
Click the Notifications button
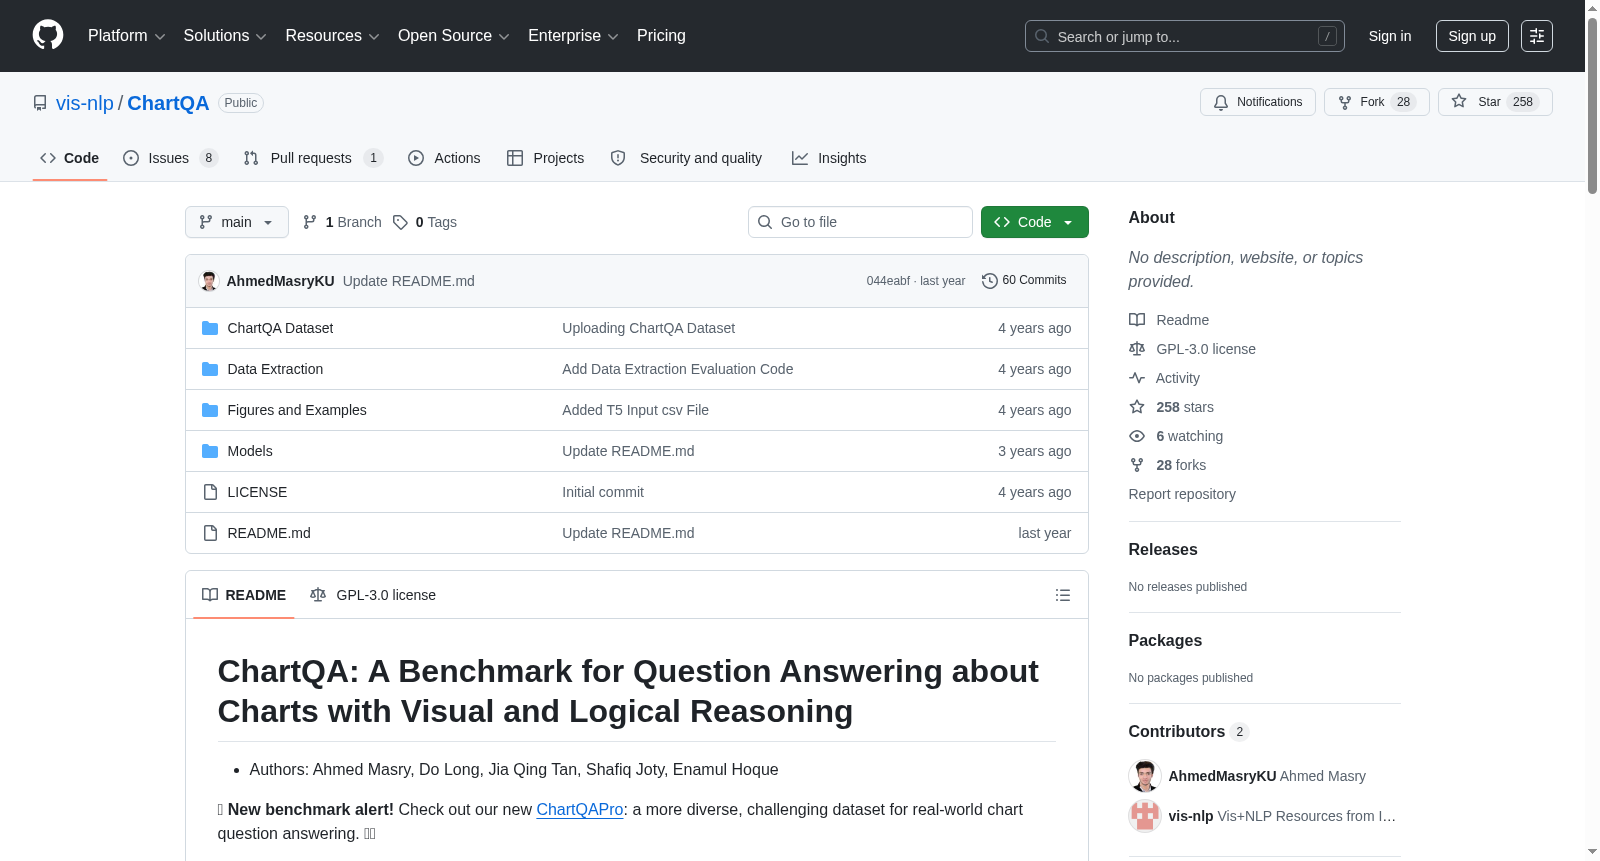coord(1258,102)
